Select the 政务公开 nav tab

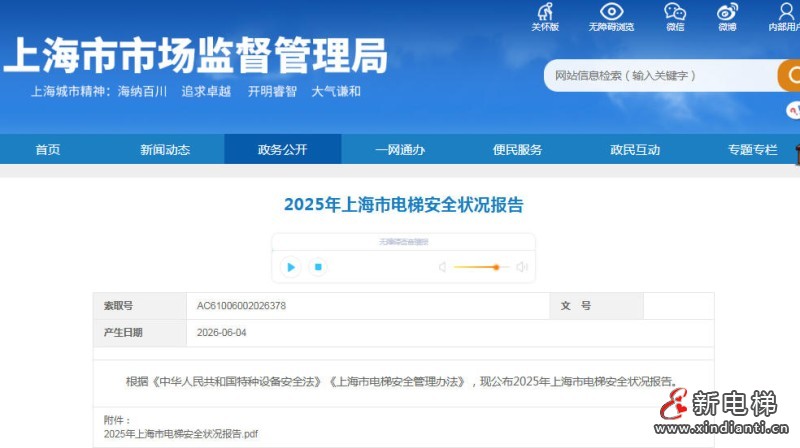click(283, 150)
